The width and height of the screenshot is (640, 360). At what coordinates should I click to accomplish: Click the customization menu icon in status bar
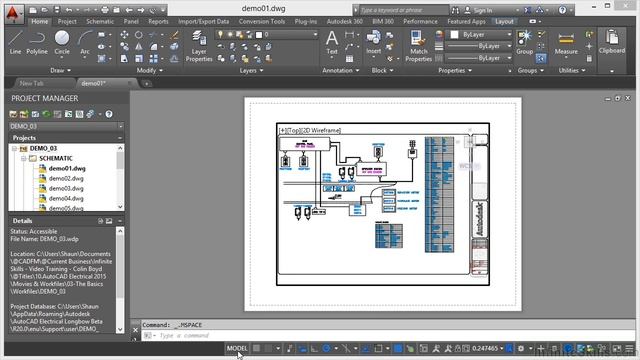click(629, 349)
